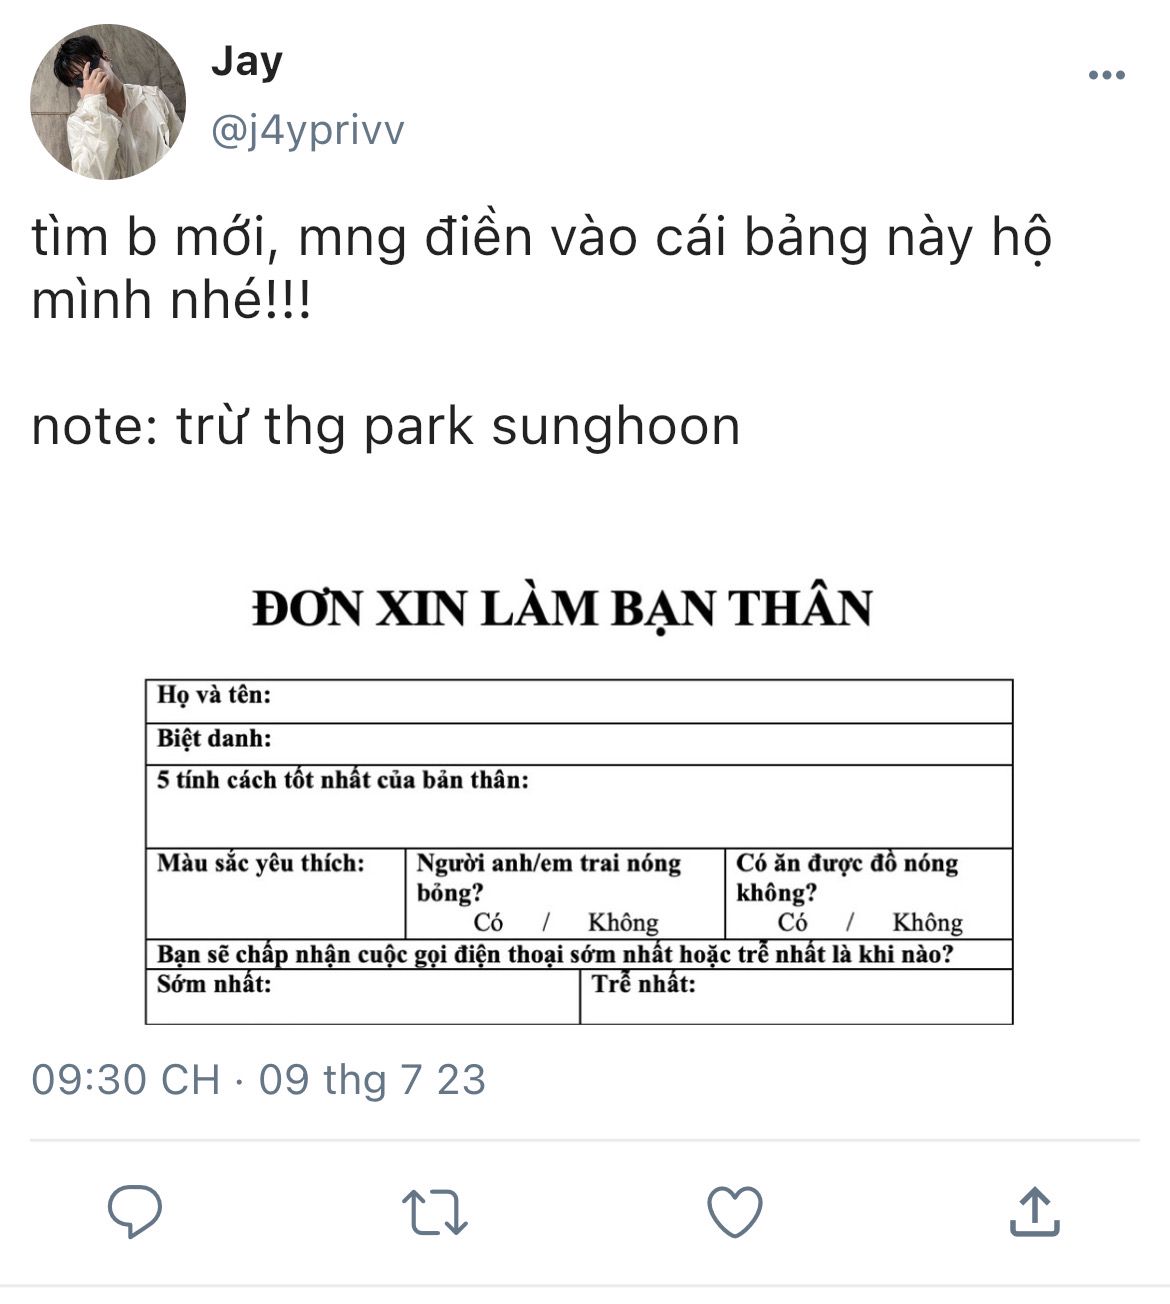Click the Họ và tên field row
Viewport: 1170px width, 1304px height.
pos(579,701)
